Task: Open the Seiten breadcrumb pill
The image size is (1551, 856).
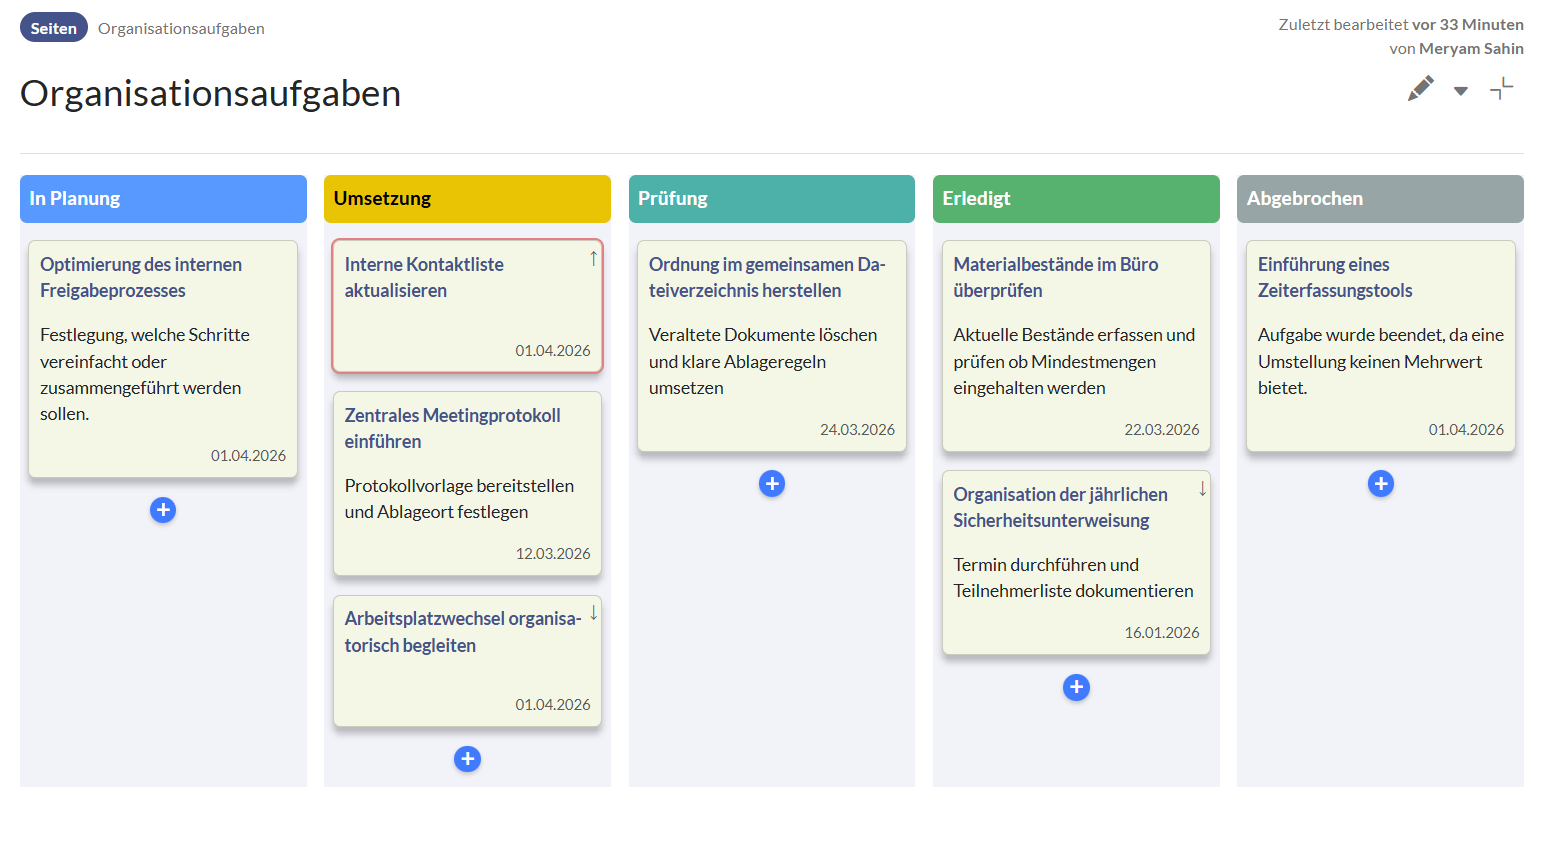Action: pos(54,28)
